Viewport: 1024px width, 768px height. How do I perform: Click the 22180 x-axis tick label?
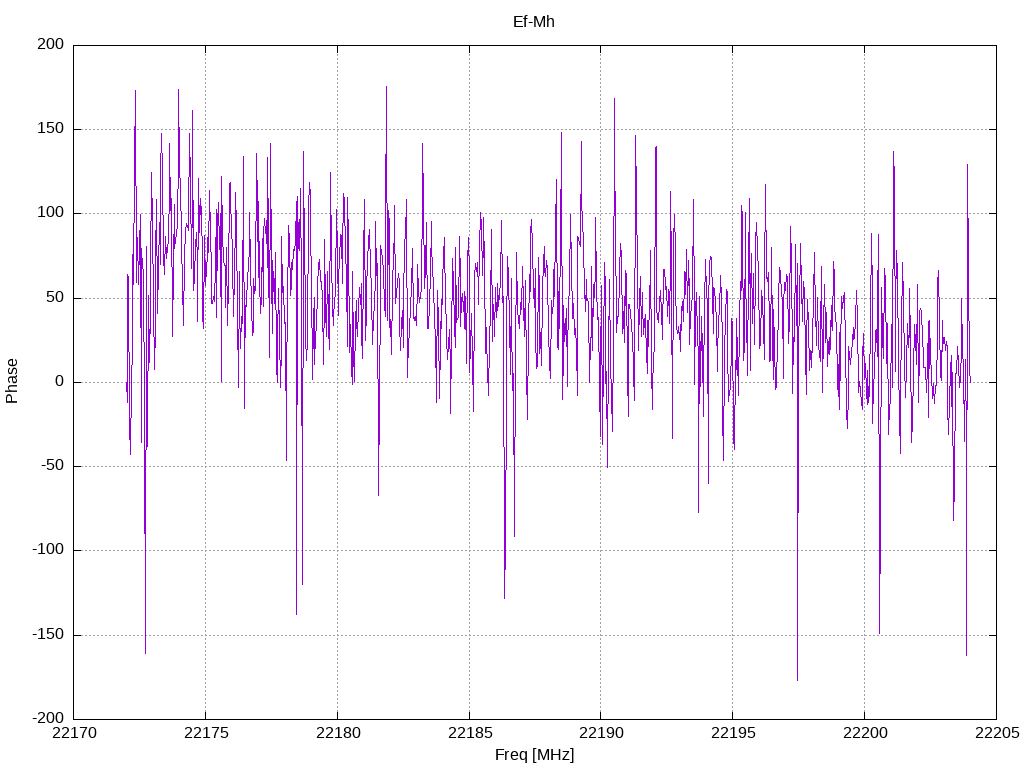[338, 733]
